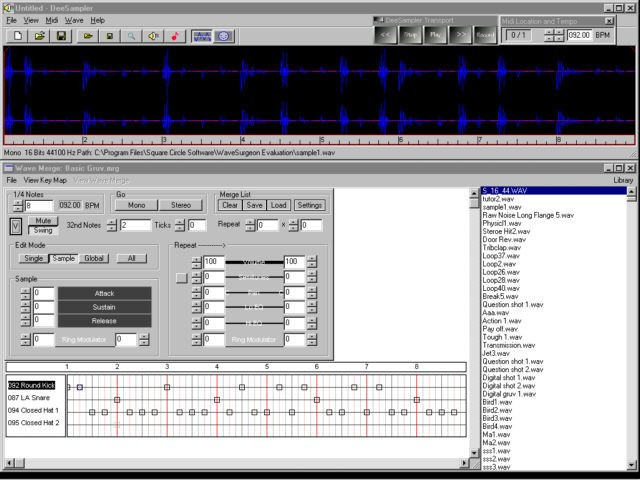Open the Midi menu
Viewport: 640px width, 480px height.
(x=52, y=20)
